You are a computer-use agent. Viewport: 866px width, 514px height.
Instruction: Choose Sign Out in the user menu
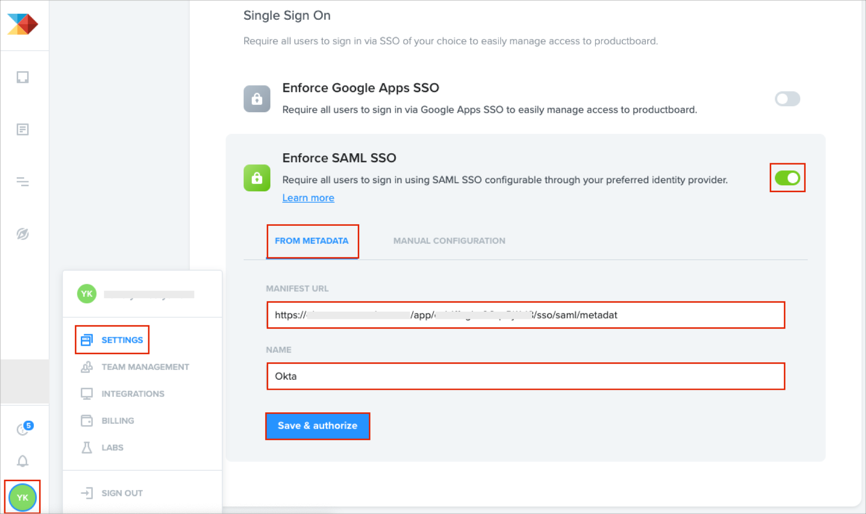tap(121, 493)
